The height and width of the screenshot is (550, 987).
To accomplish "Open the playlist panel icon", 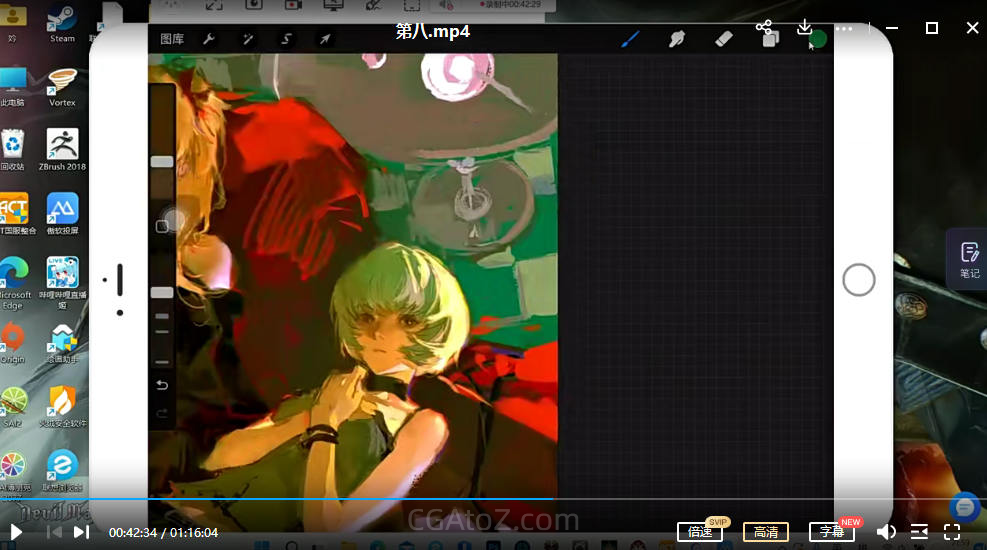I will (919, 532).
